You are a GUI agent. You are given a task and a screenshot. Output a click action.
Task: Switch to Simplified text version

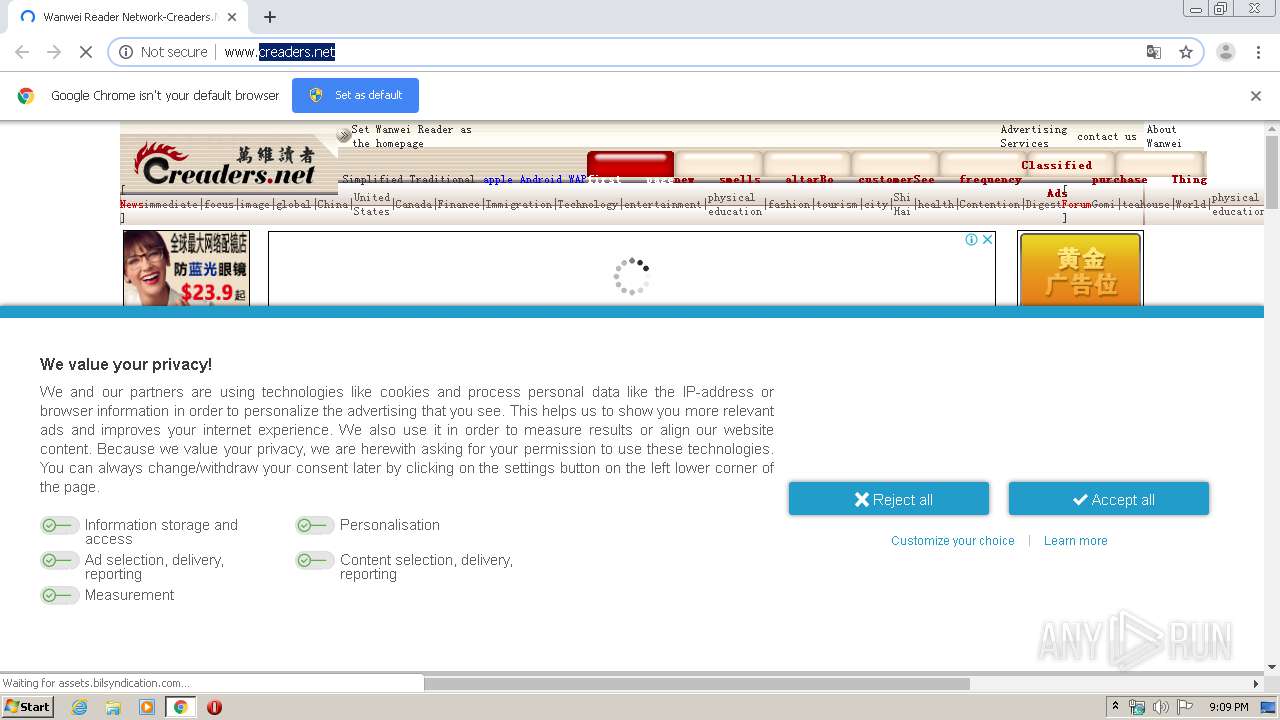tap(373, 180)
